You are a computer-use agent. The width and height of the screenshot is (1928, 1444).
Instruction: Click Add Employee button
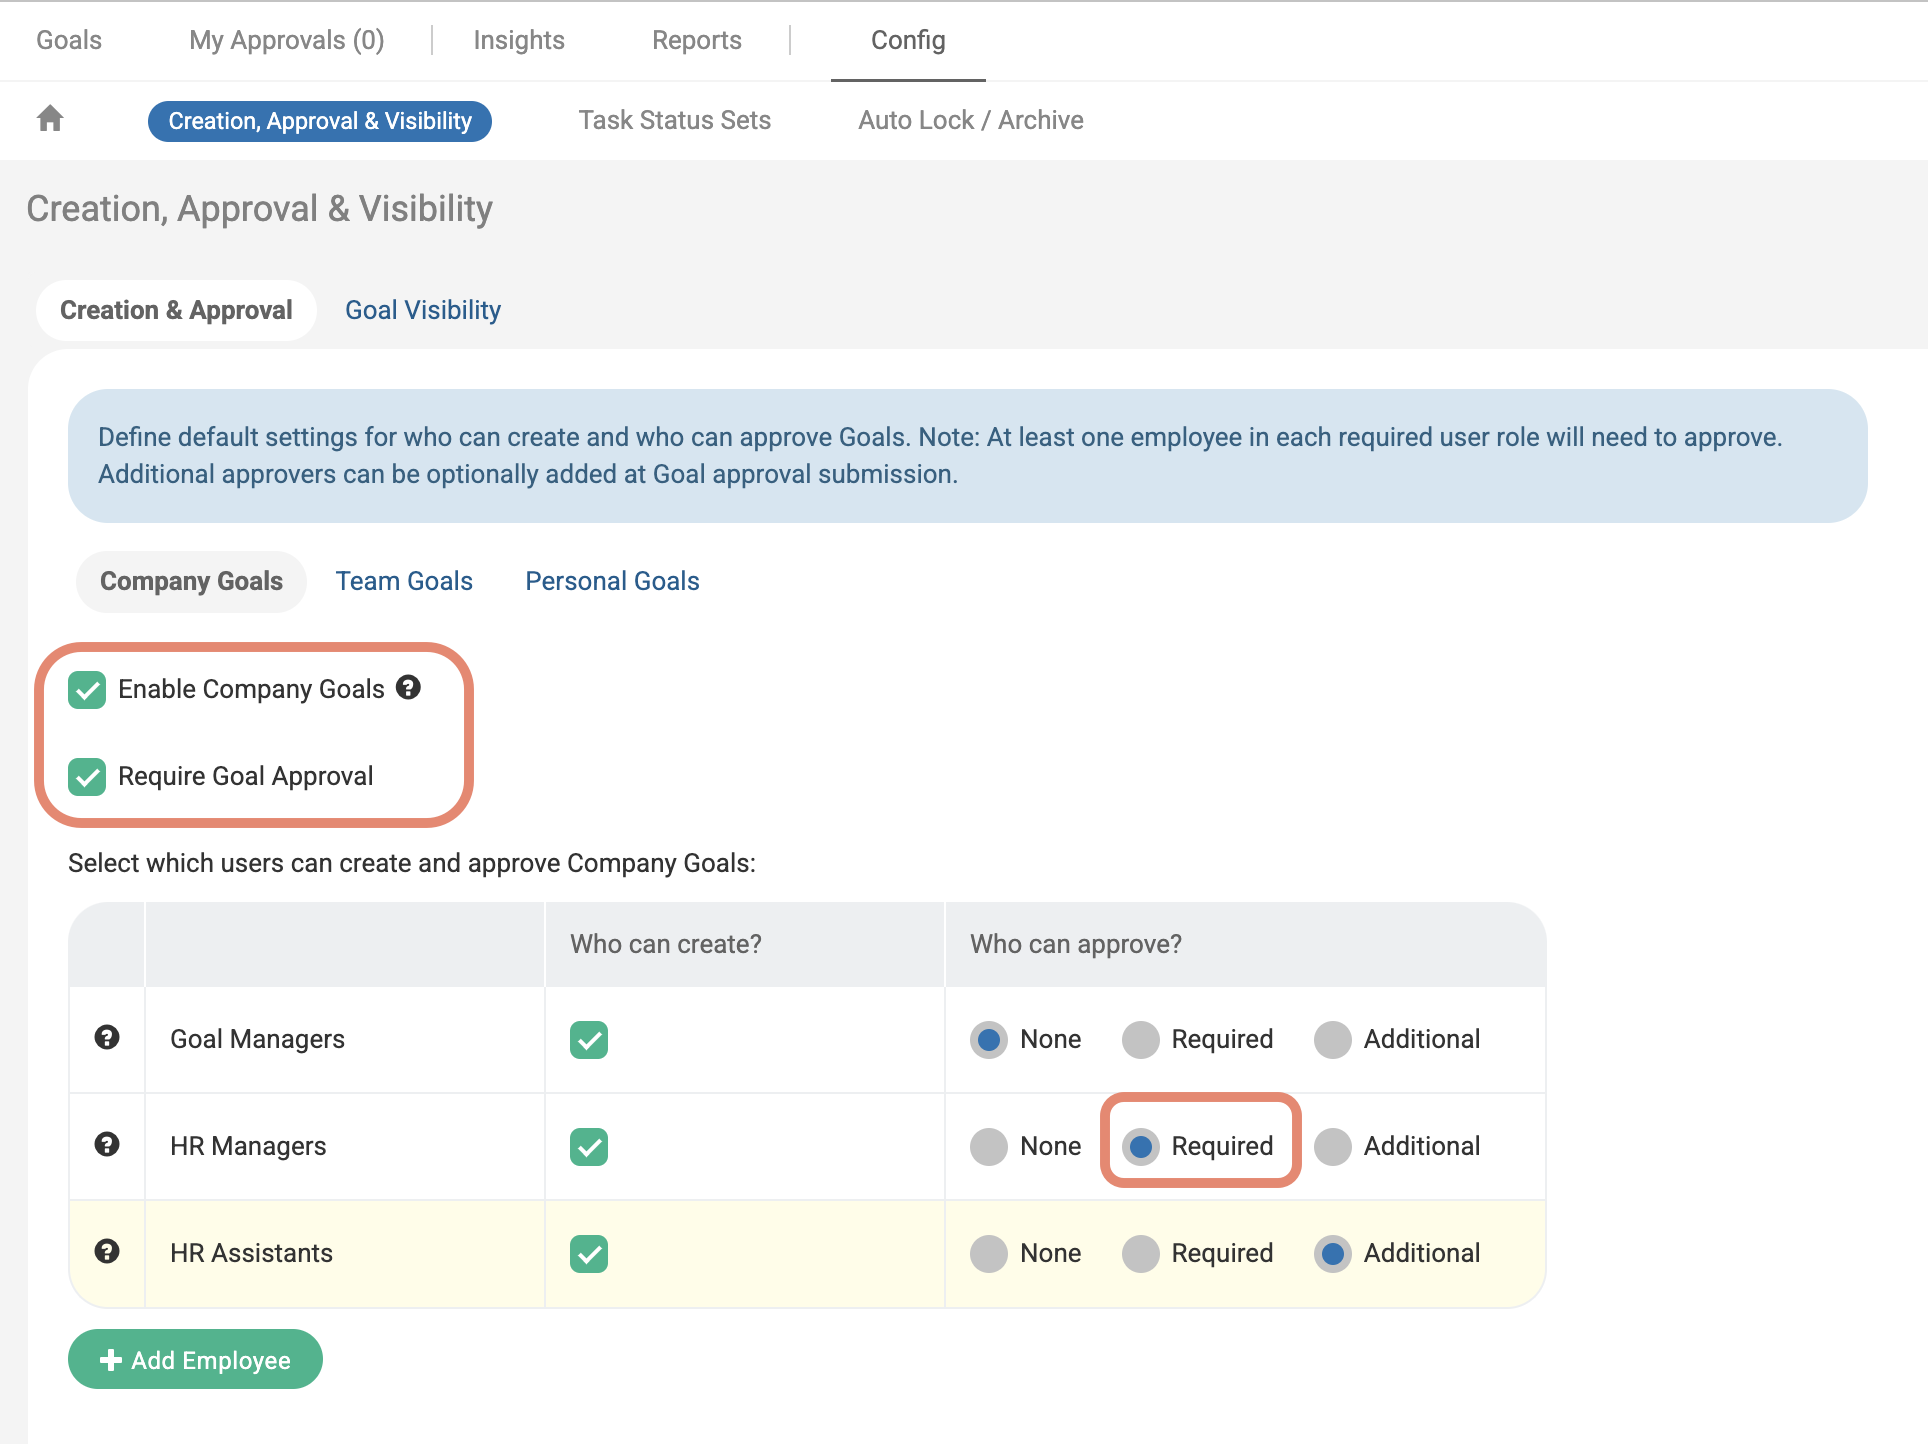point(195,1359)
